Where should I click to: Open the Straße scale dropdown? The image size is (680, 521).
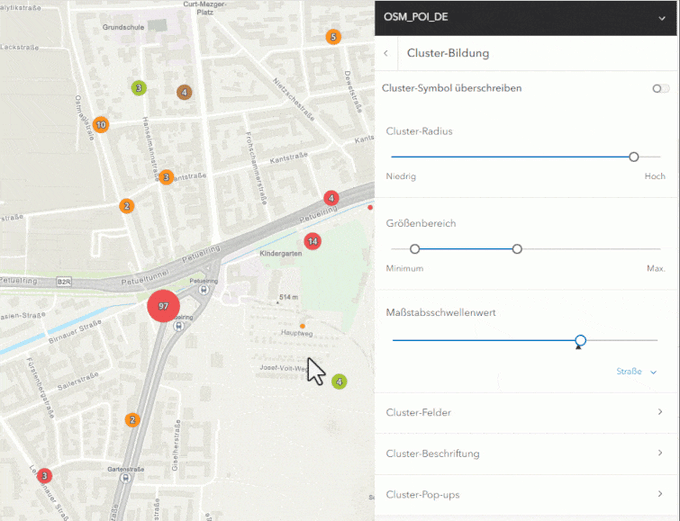coord(636,371)
